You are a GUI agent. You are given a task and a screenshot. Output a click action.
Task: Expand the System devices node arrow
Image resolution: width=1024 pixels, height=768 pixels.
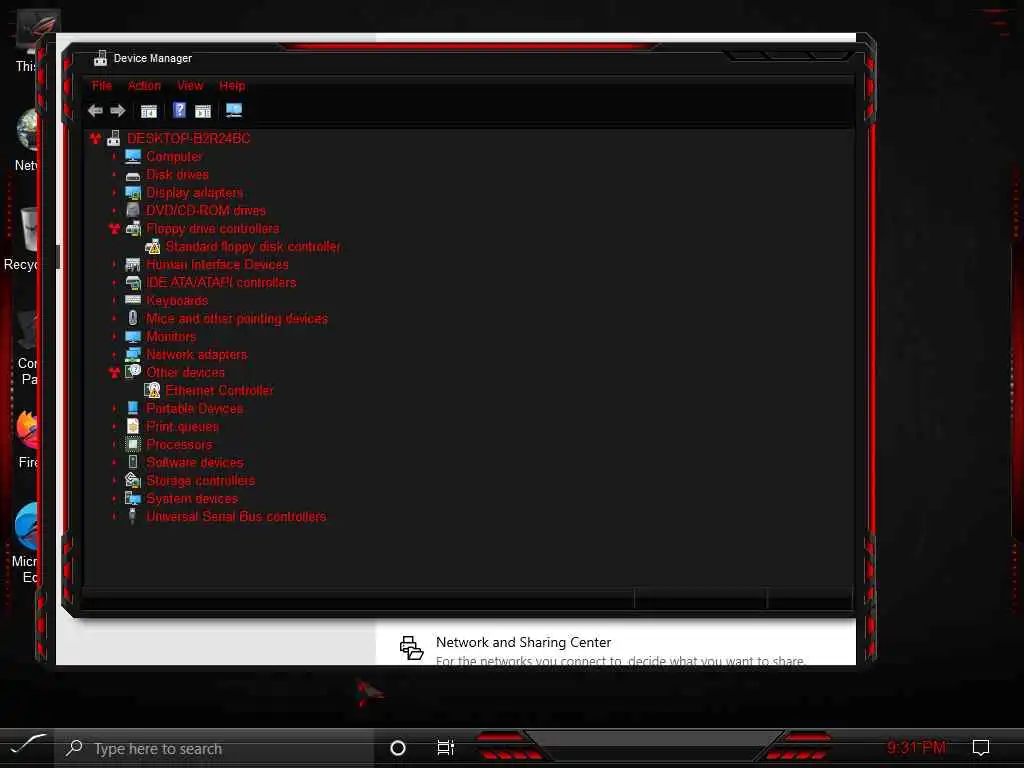(x=114, y=498)
